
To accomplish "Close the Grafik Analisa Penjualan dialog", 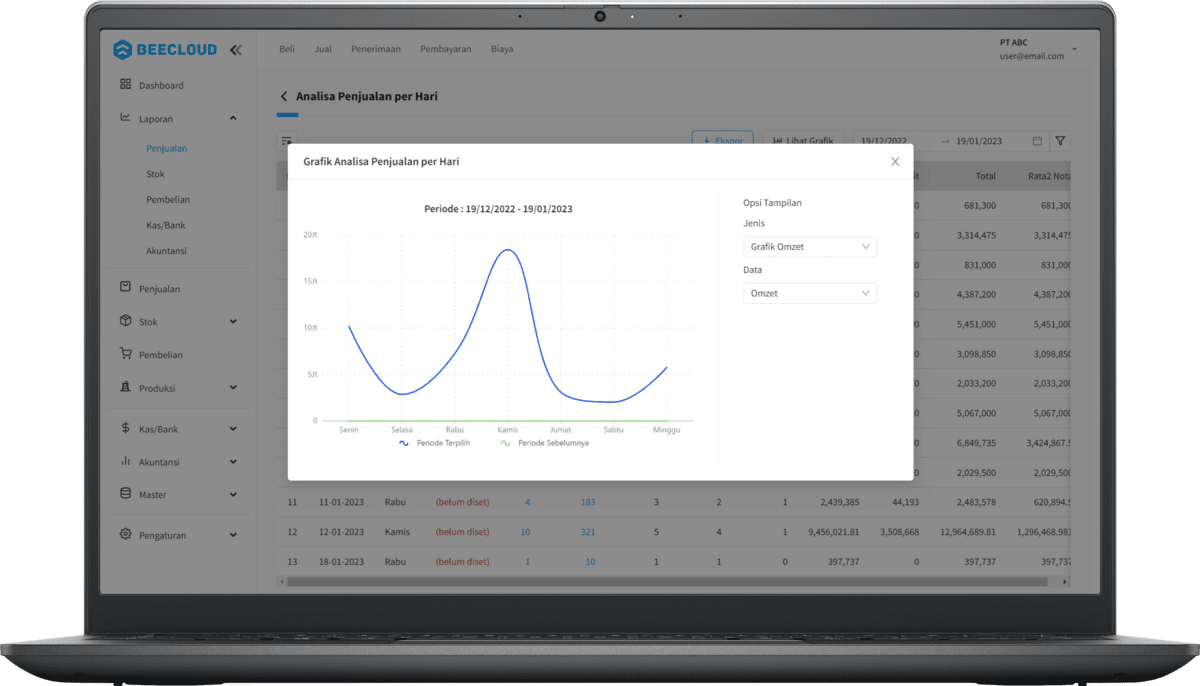I will 895,161.
